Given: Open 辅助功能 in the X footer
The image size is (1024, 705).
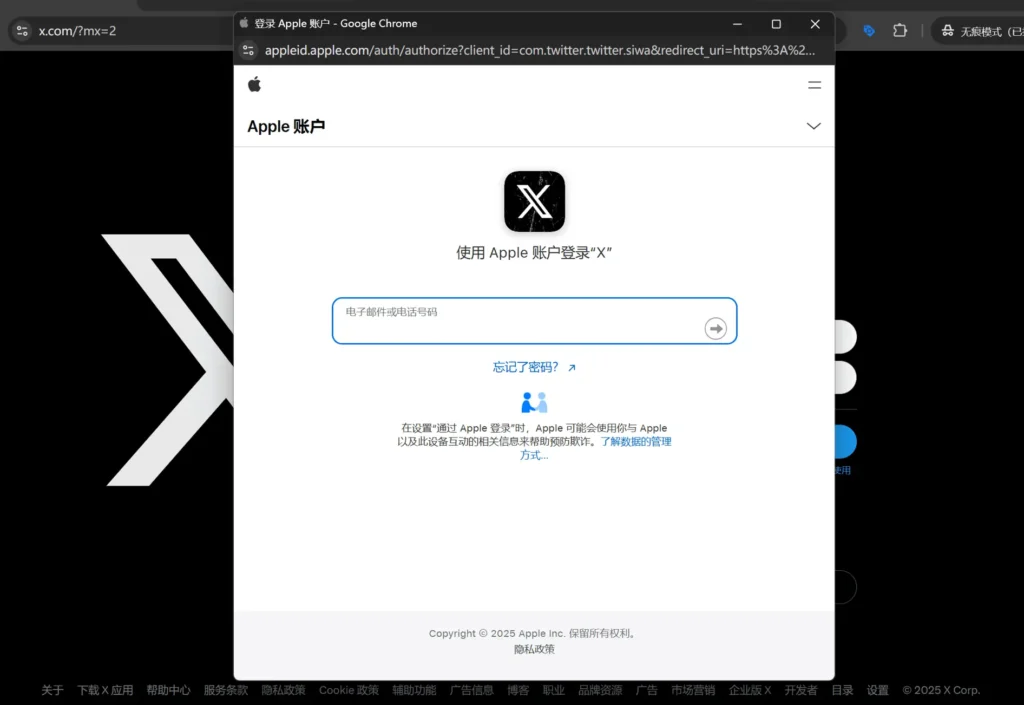Looking at the screenshot, I should [414, 690].
